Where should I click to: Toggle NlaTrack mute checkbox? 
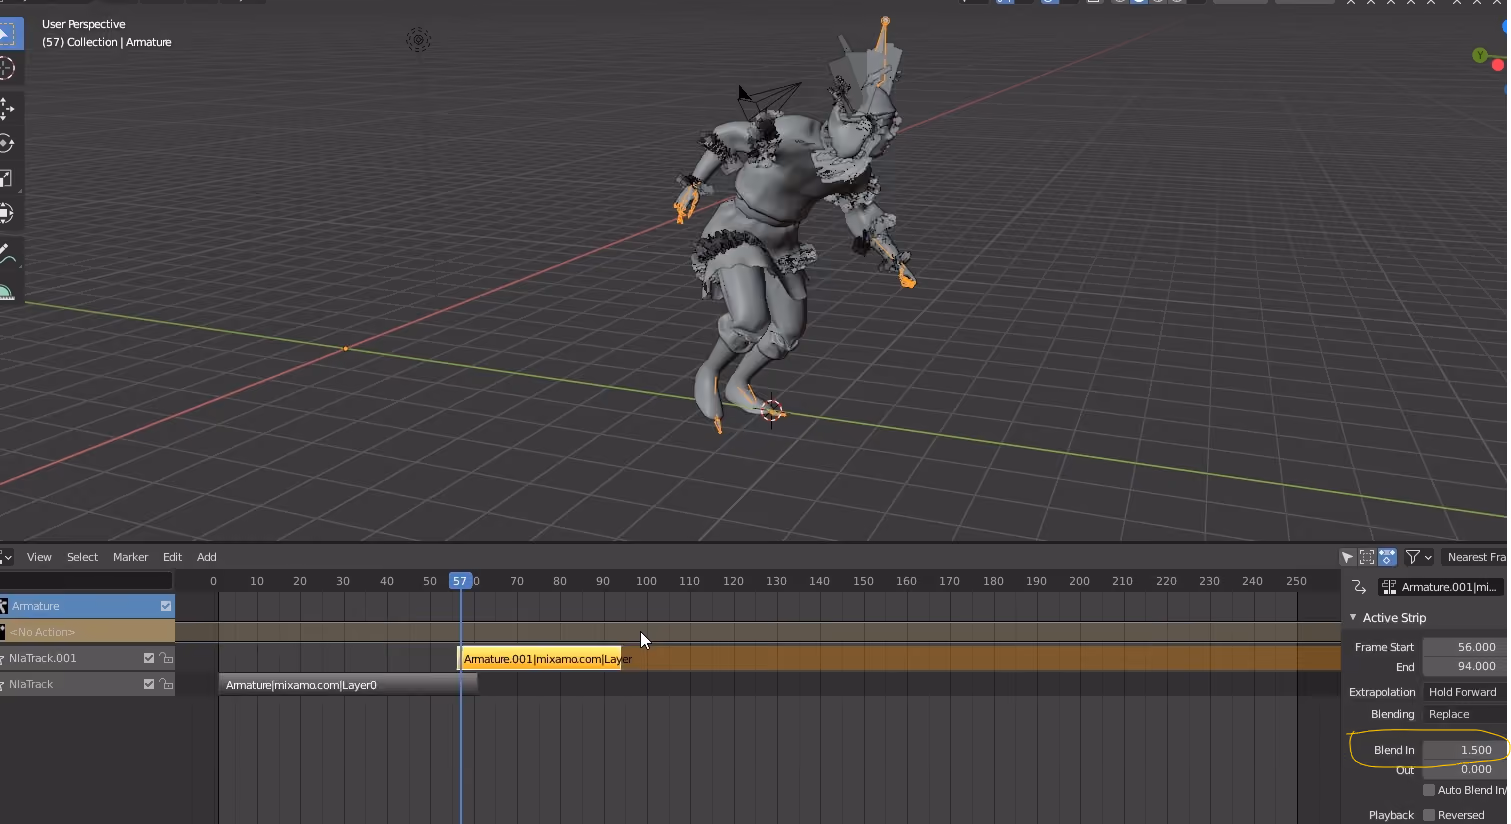click(x=149, y=684)
